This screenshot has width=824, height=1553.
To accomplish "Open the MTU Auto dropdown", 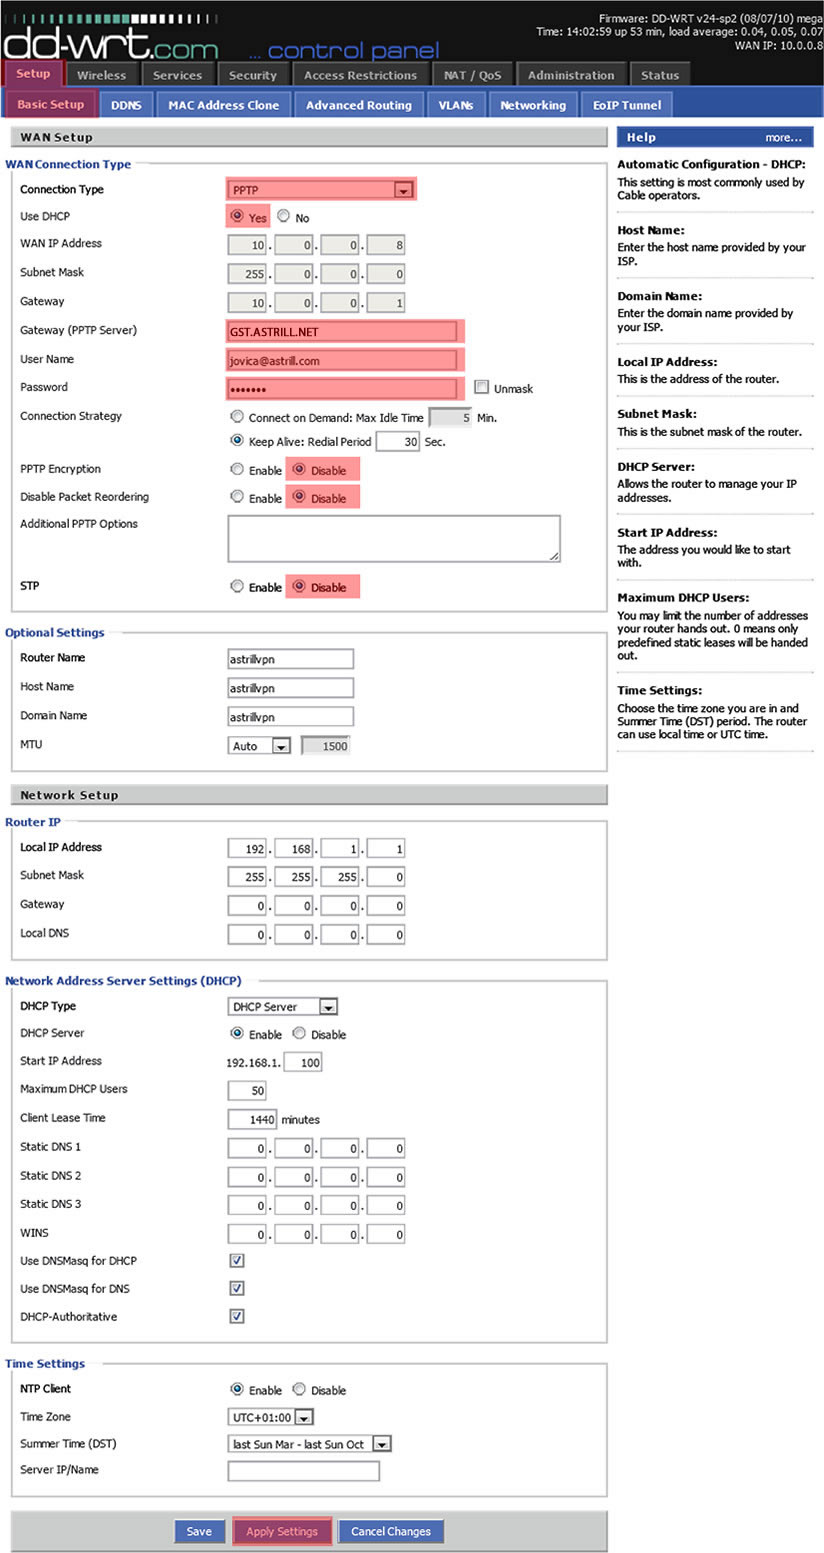I will (x=259, y=746).
